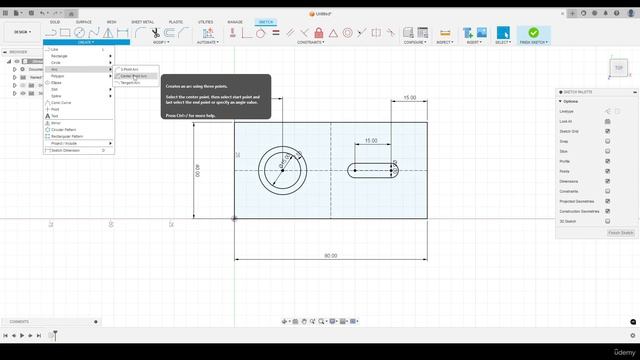
Task: Switch to the Sheet Metal tab
Action: [x=142, y=22]
